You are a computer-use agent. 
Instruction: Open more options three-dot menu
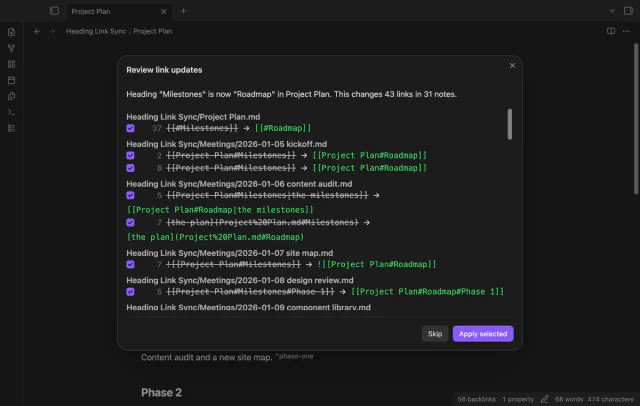click(626, 31)
